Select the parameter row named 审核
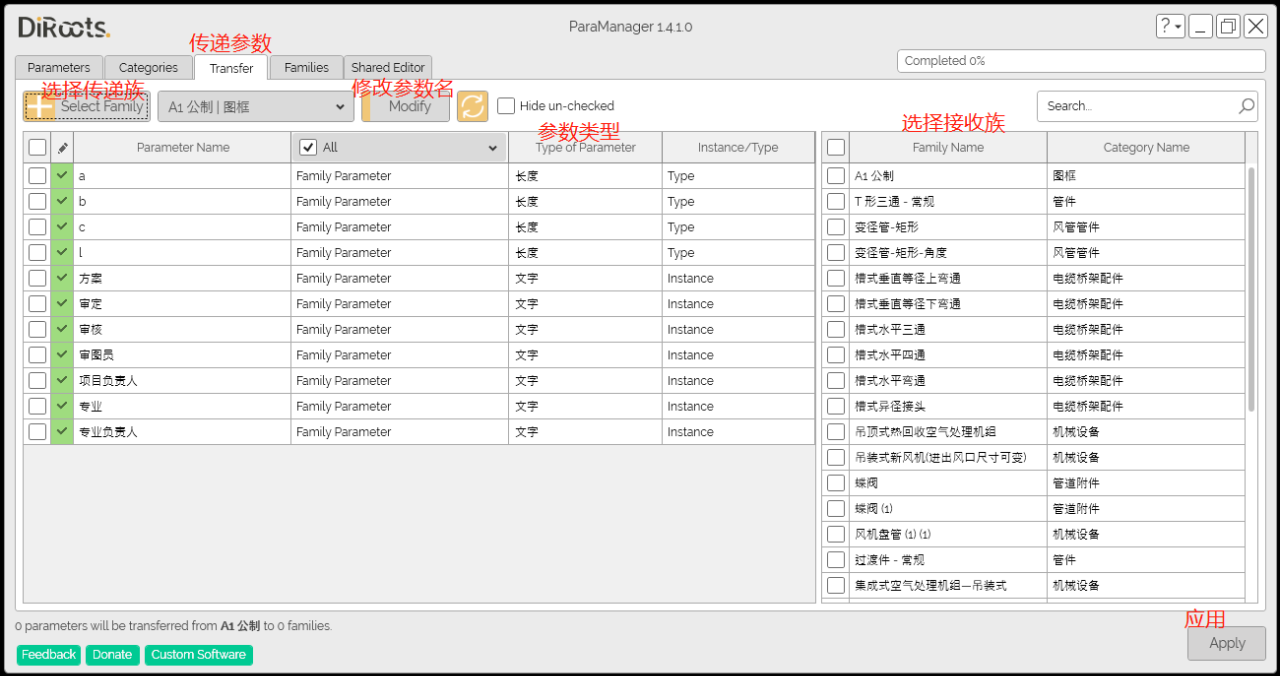This screenshot has width=1280, height=676. click(419, 329)
